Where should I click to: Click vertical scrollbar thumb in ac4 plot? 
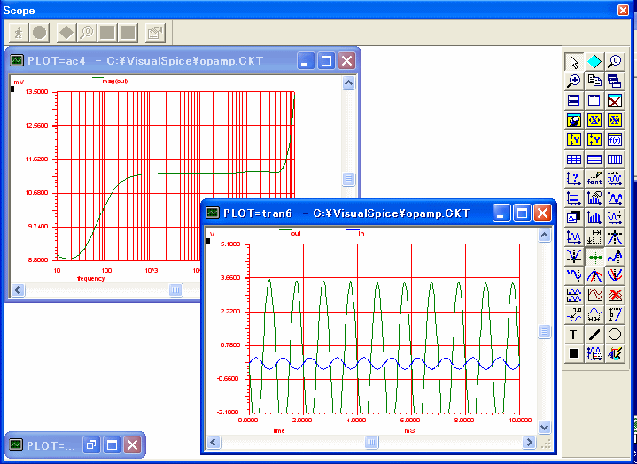pos(349,180)
